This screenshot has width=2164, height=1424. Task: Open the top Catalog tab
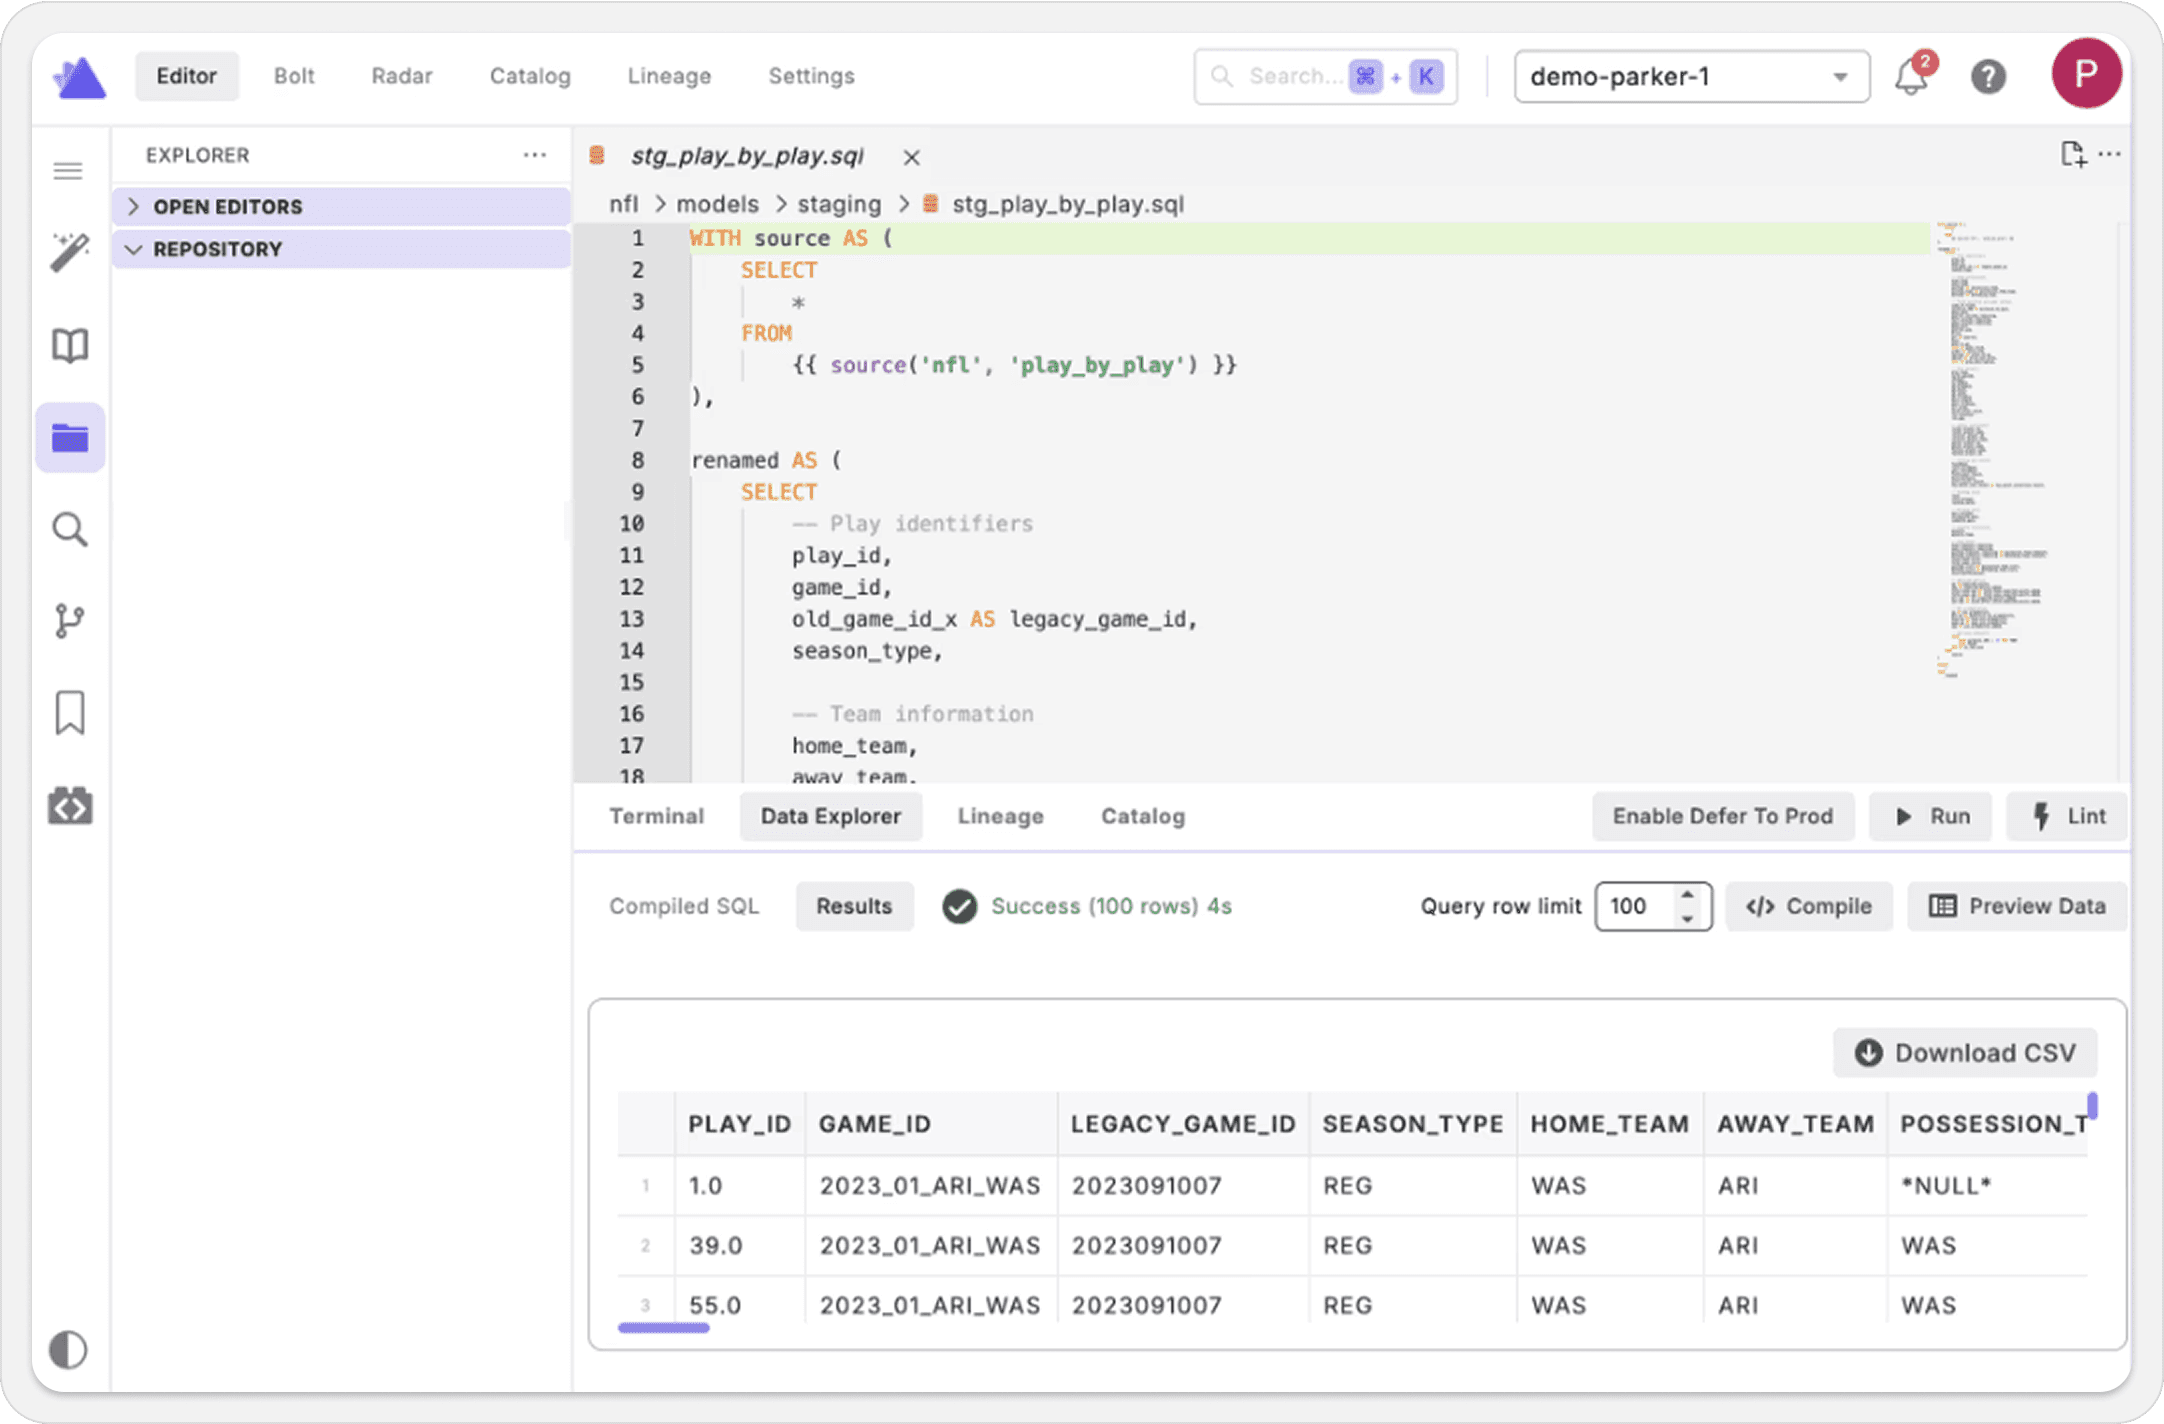pos(530,76)
